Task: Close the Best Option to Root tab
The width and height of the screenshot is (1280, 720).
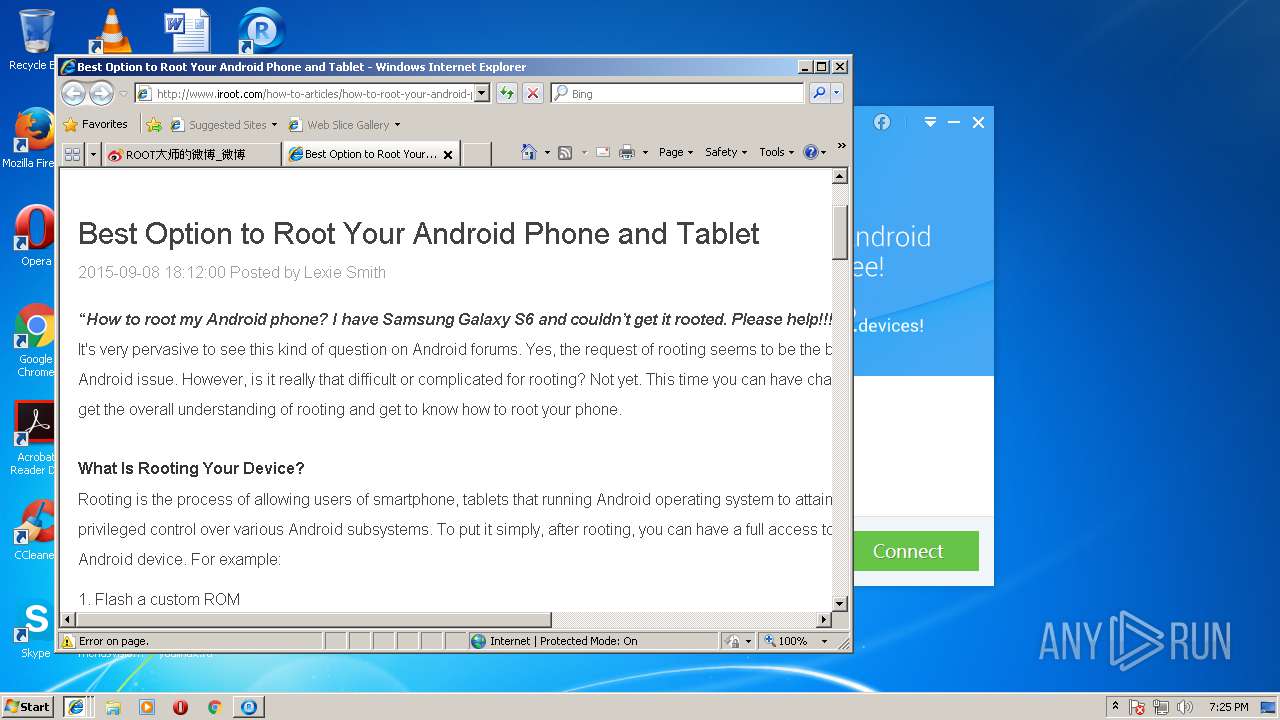Action: click(448, 155)
